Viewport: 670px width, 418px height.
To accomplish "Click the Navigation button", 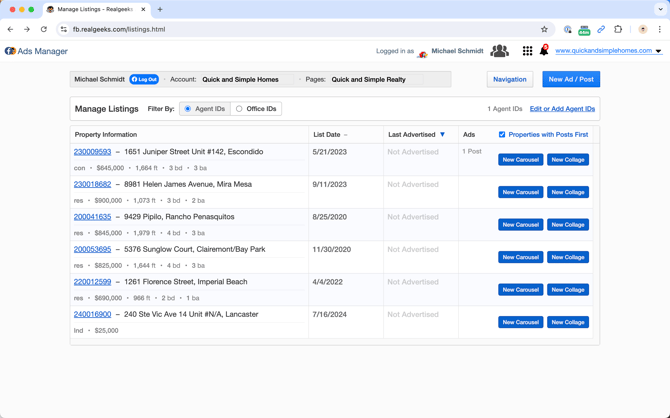I will (510, 79).
